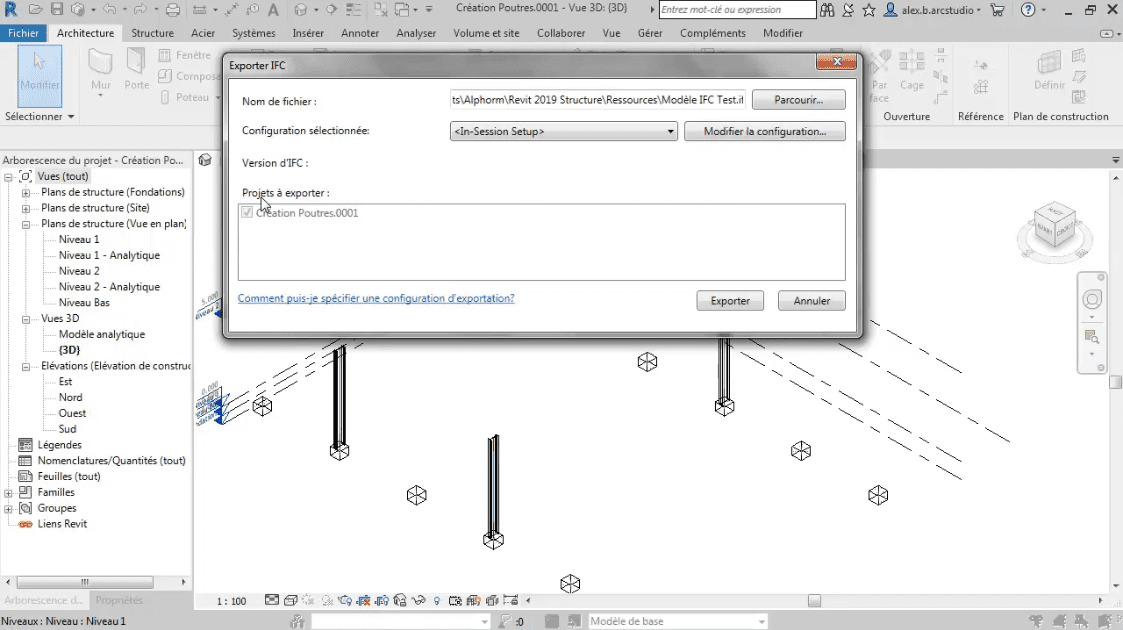Toggle the Création Poutres.0001 project checkbox
The width and height of the screenshot is (1123, 630).
click(x=247, y=213)
